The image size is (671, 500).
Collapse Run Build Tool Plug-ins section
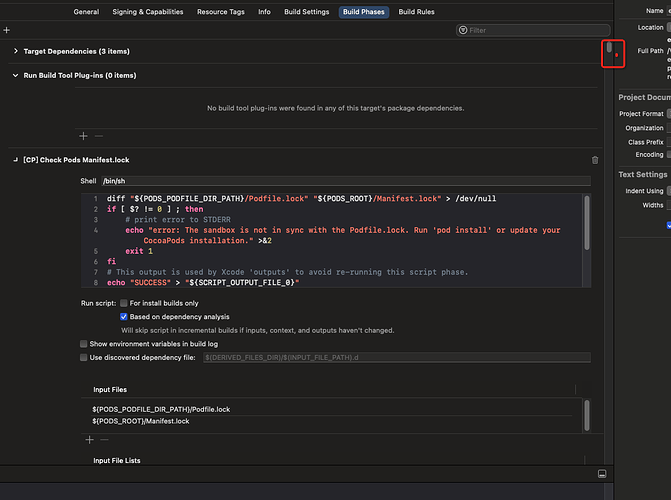pyautogui.click(x=15, y=75)
